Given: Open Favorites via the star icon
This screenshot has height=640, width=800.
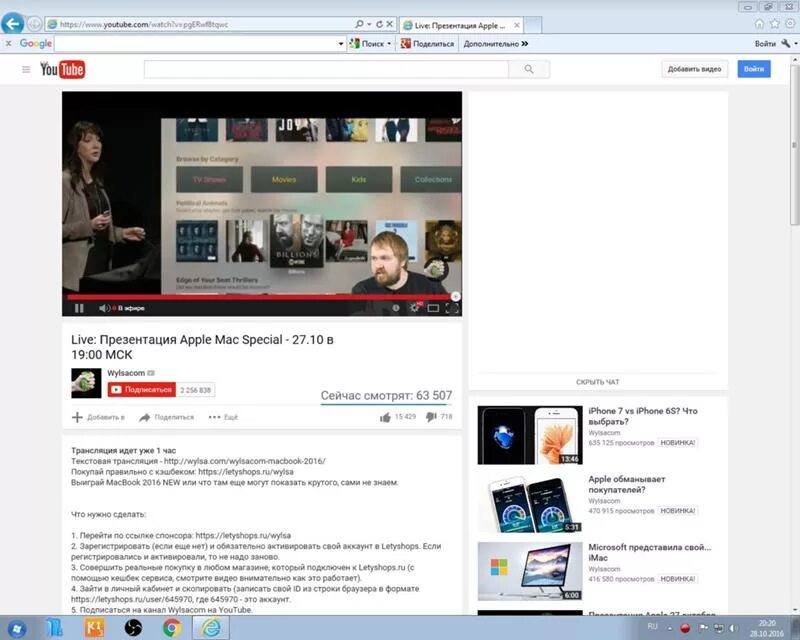Looking at the screenshot, I should pyautogui.click(x=774, y=23).
